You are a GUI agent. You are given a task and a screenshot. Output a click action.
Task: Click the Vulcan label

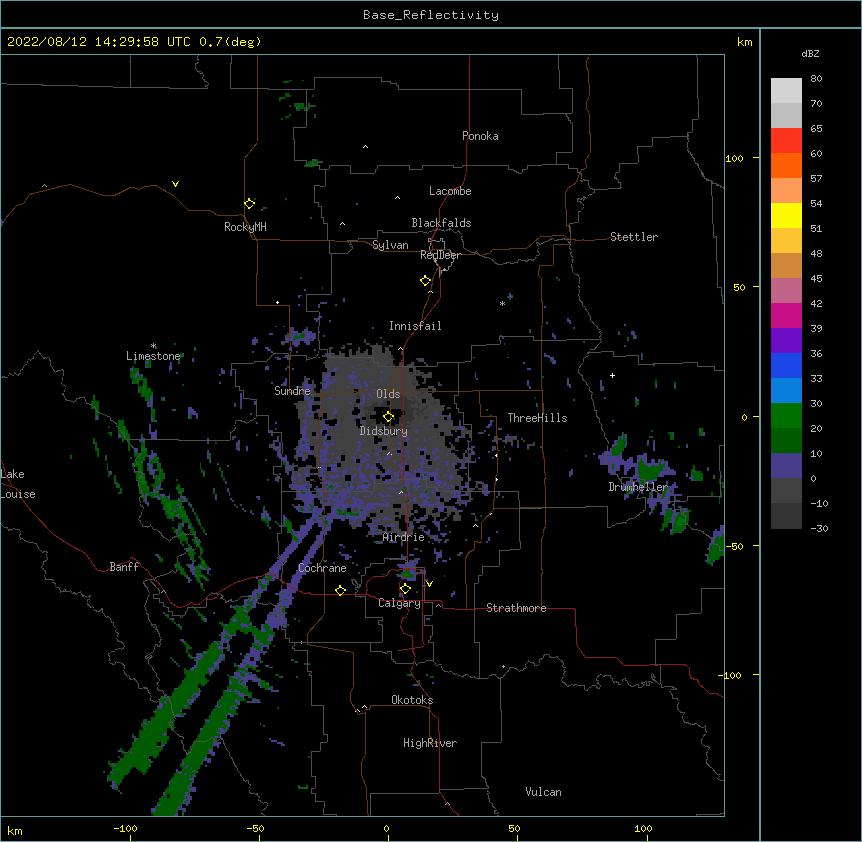(x=543, y=792)
